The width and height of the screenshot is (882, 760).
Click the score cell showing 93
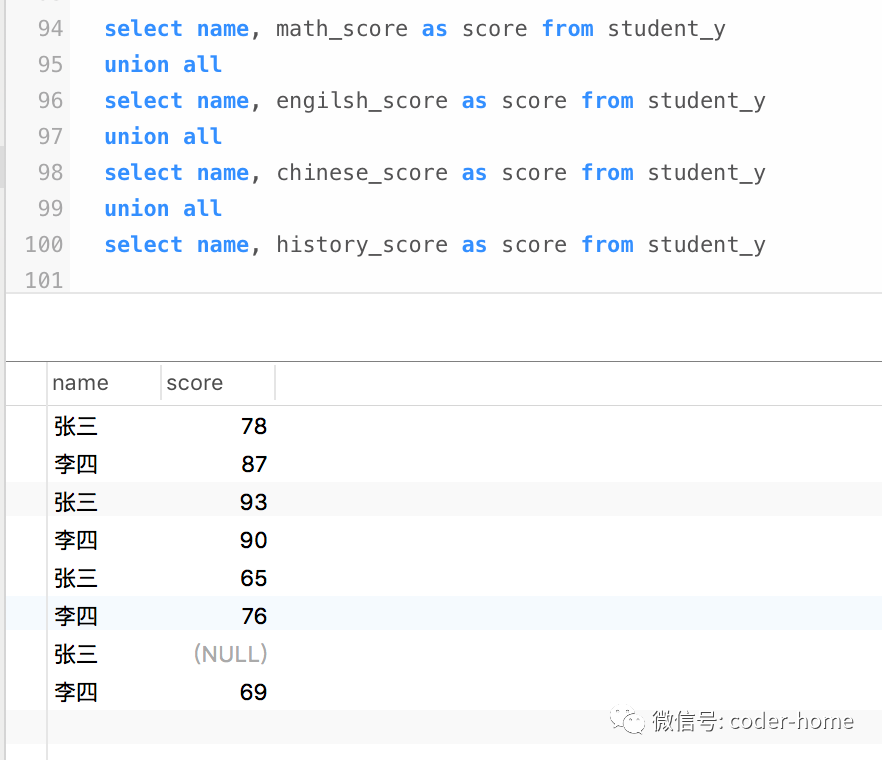[253, 502]
